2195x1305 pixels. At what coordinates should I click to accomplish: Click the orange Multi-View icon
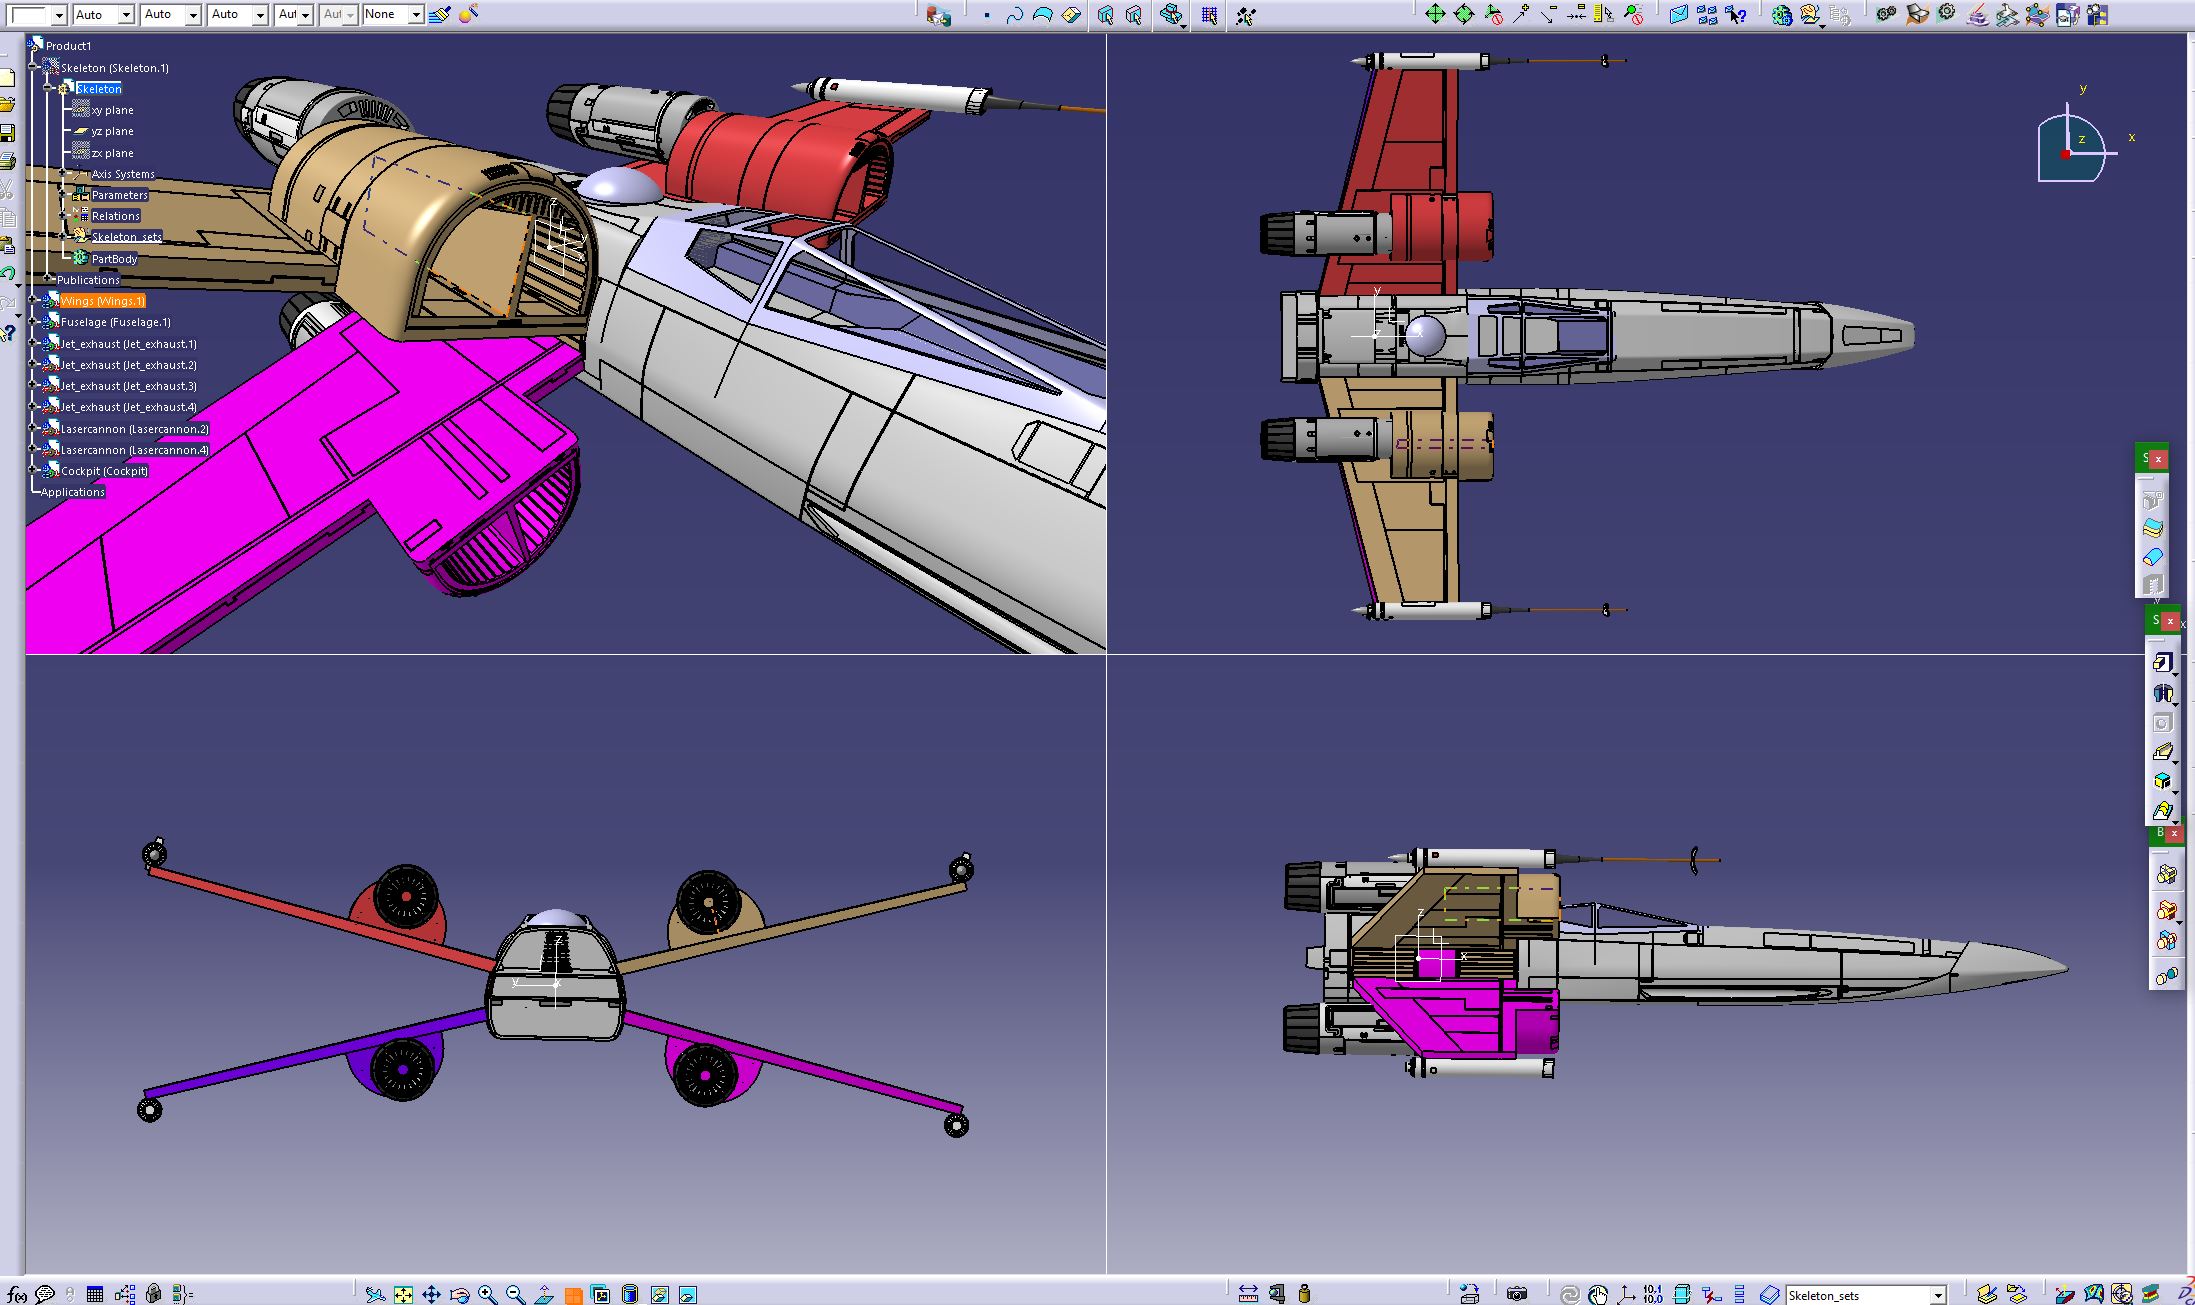[x=573, y=1294]
